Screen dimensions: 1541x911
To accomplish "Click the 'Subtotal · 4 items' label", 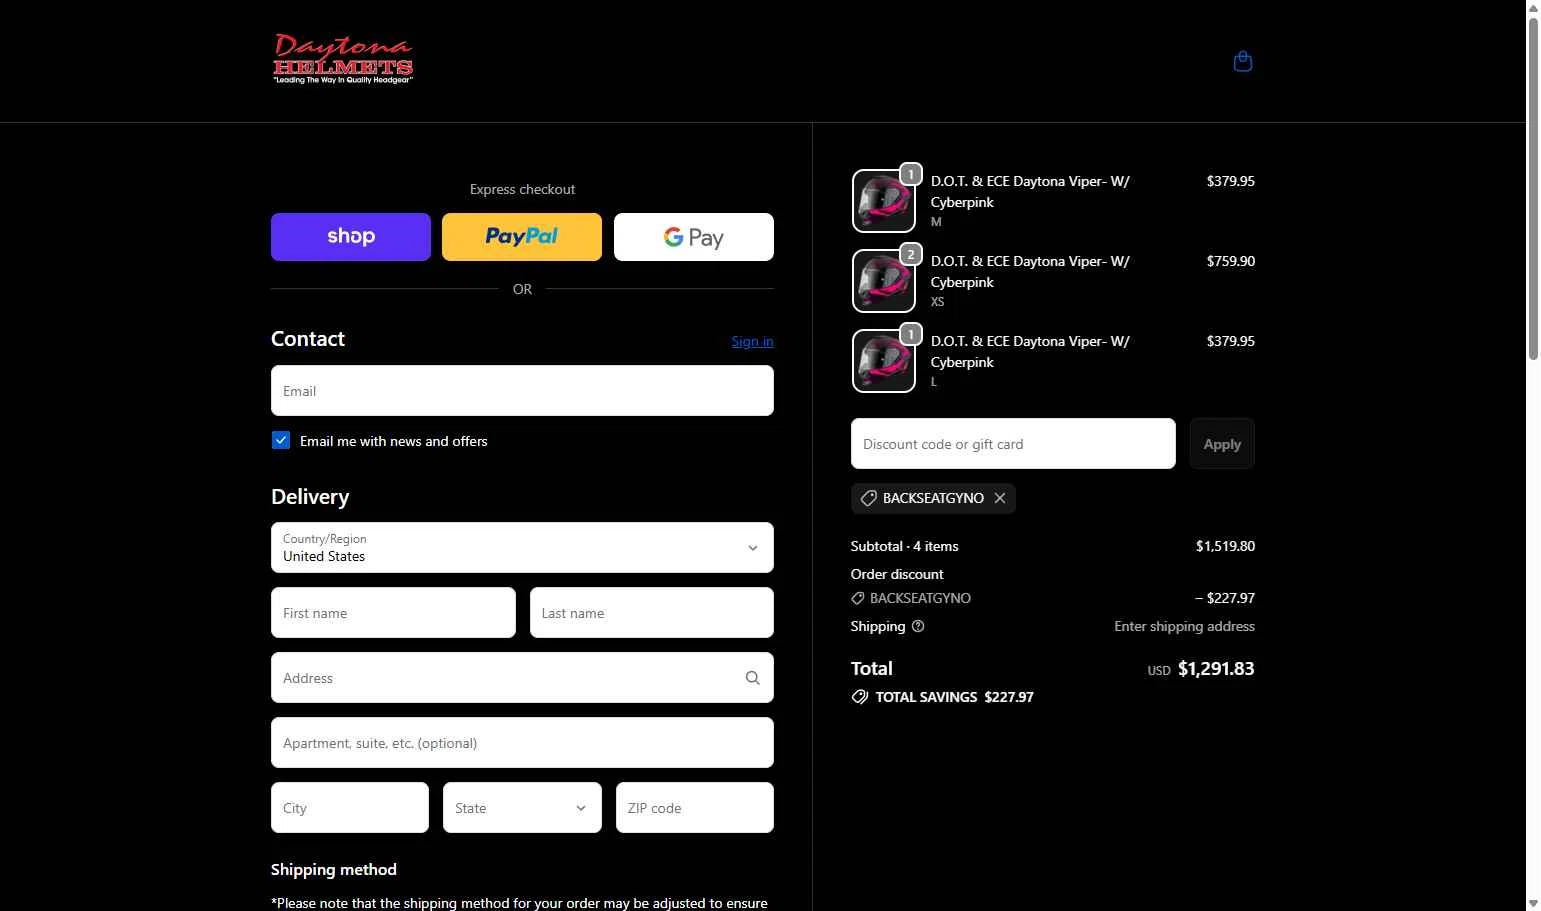I will [x=905, y=546].
